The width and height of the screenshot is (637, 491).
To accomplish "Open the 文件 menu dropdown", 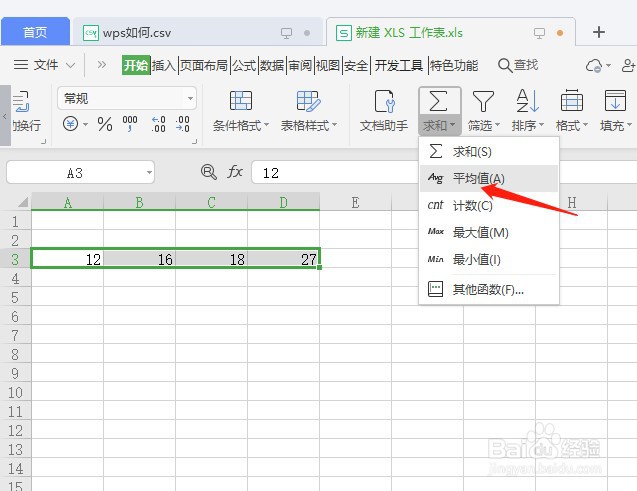I will click(x=44, y=65).
